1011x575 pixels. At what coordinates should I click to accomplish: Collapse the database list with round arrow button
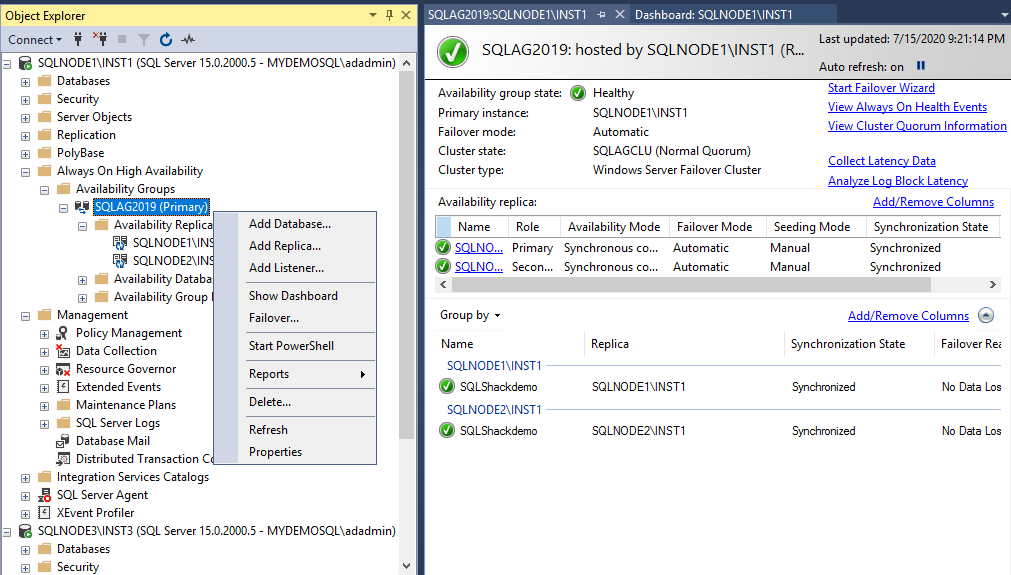coord(986,315)
